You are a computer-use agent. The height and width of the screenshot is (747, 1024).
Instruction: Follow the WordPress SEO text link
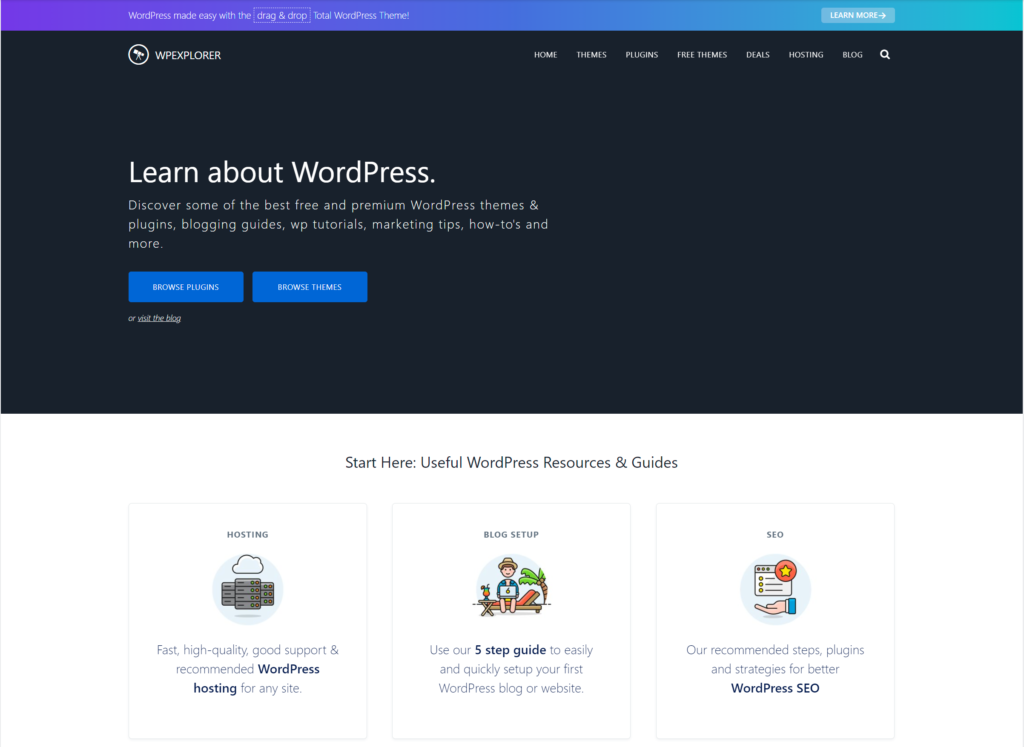(775, 688)
